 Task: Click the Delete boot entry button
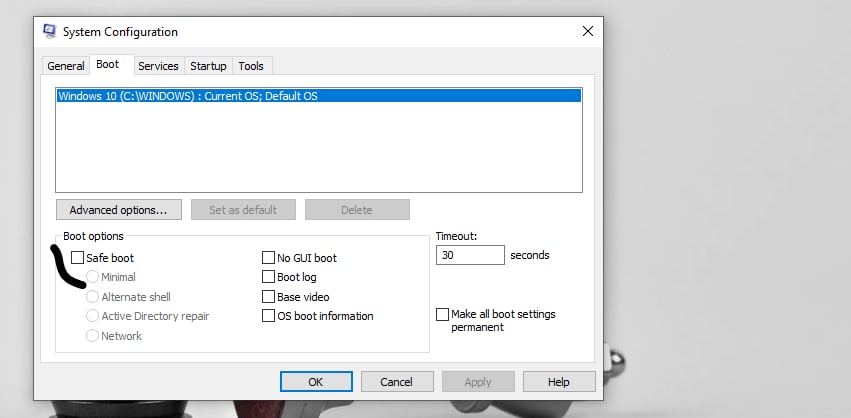[357, 210]
